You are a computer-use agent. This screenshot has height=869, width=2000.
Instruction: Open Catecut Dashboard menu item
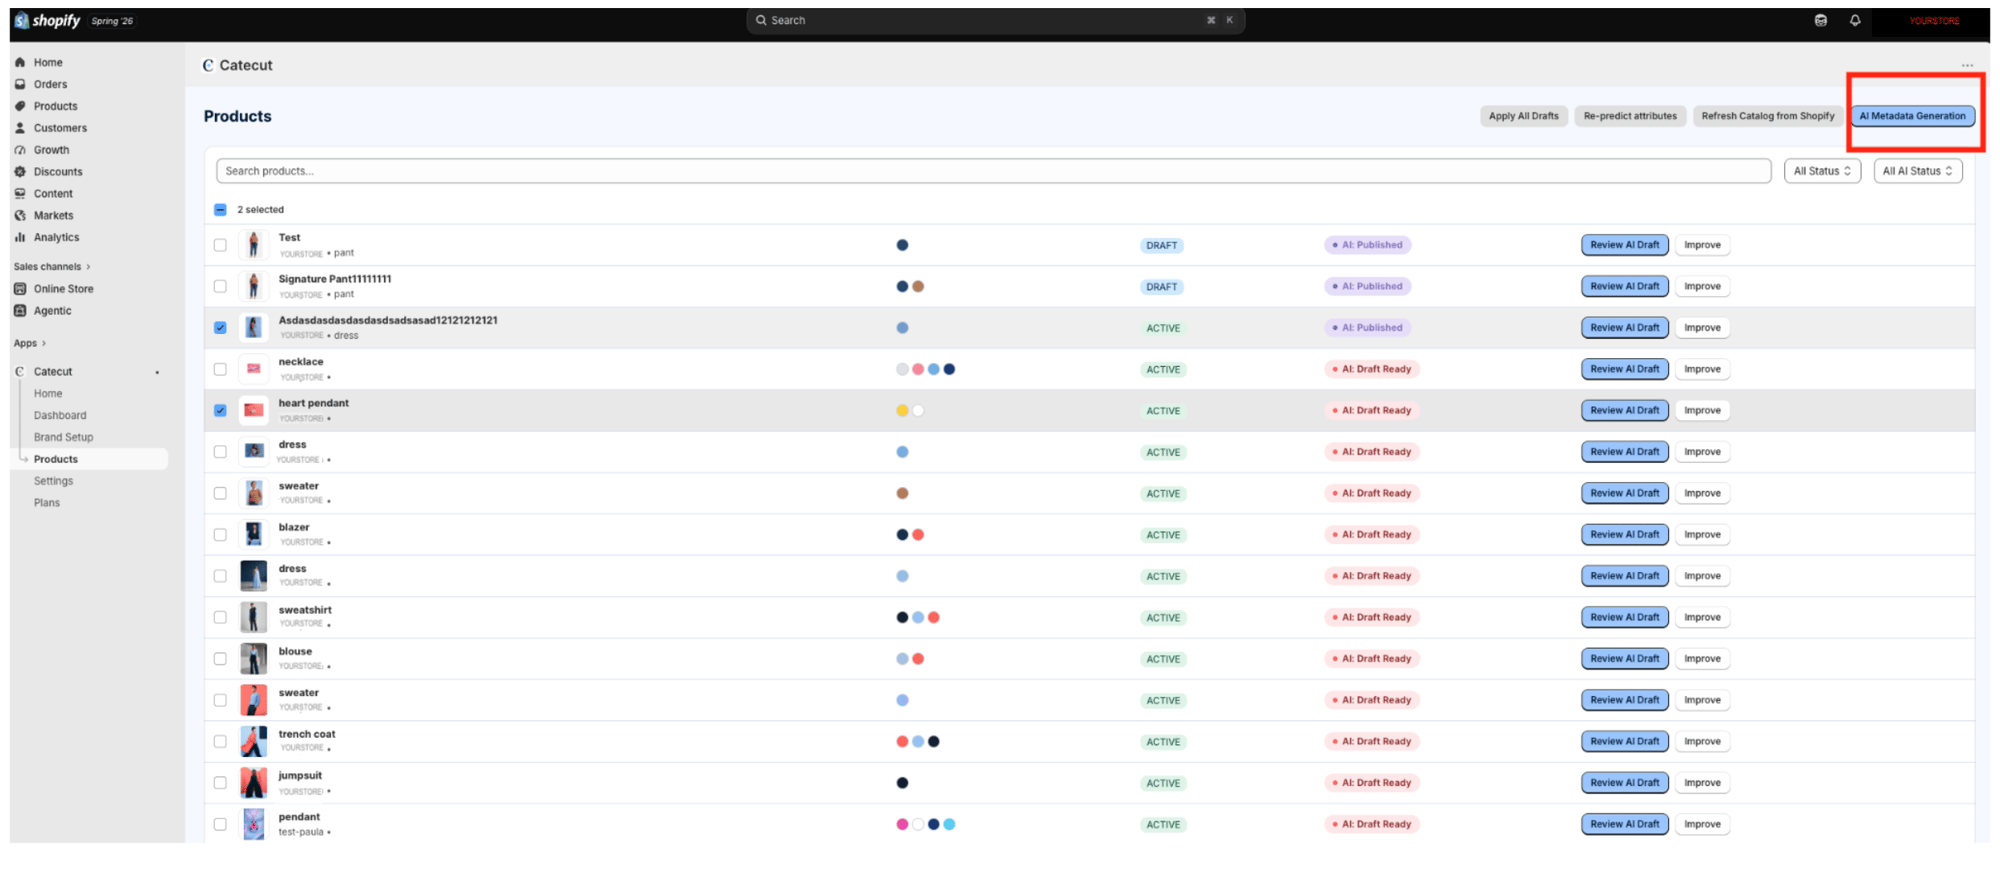[60, 416]
